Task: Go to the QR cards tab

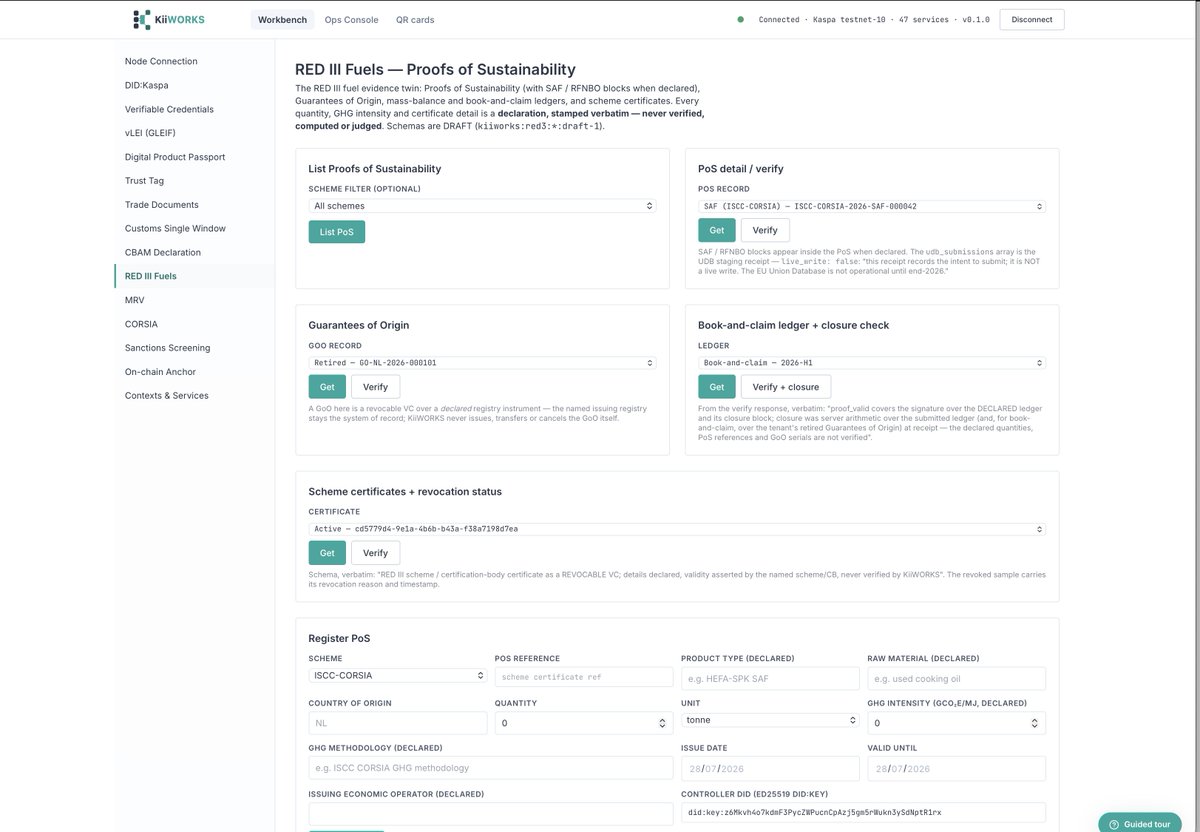Action: click(x=415, y=20)
